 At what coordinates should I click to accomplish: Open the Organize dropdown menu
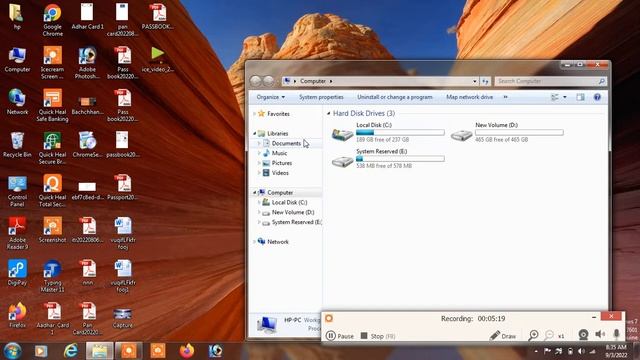271,97
